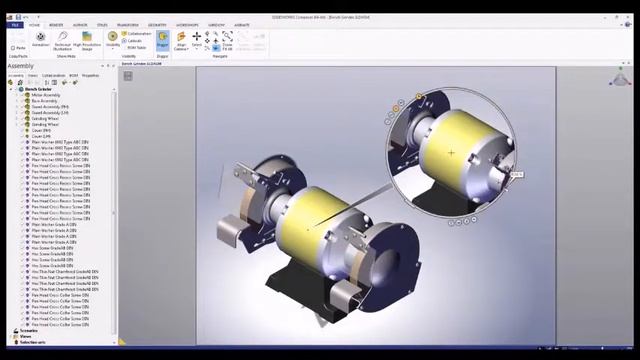Switch to the RENDER ribbon tab
Viewport: 640px width, 360px height.
(x=56, y=25)
